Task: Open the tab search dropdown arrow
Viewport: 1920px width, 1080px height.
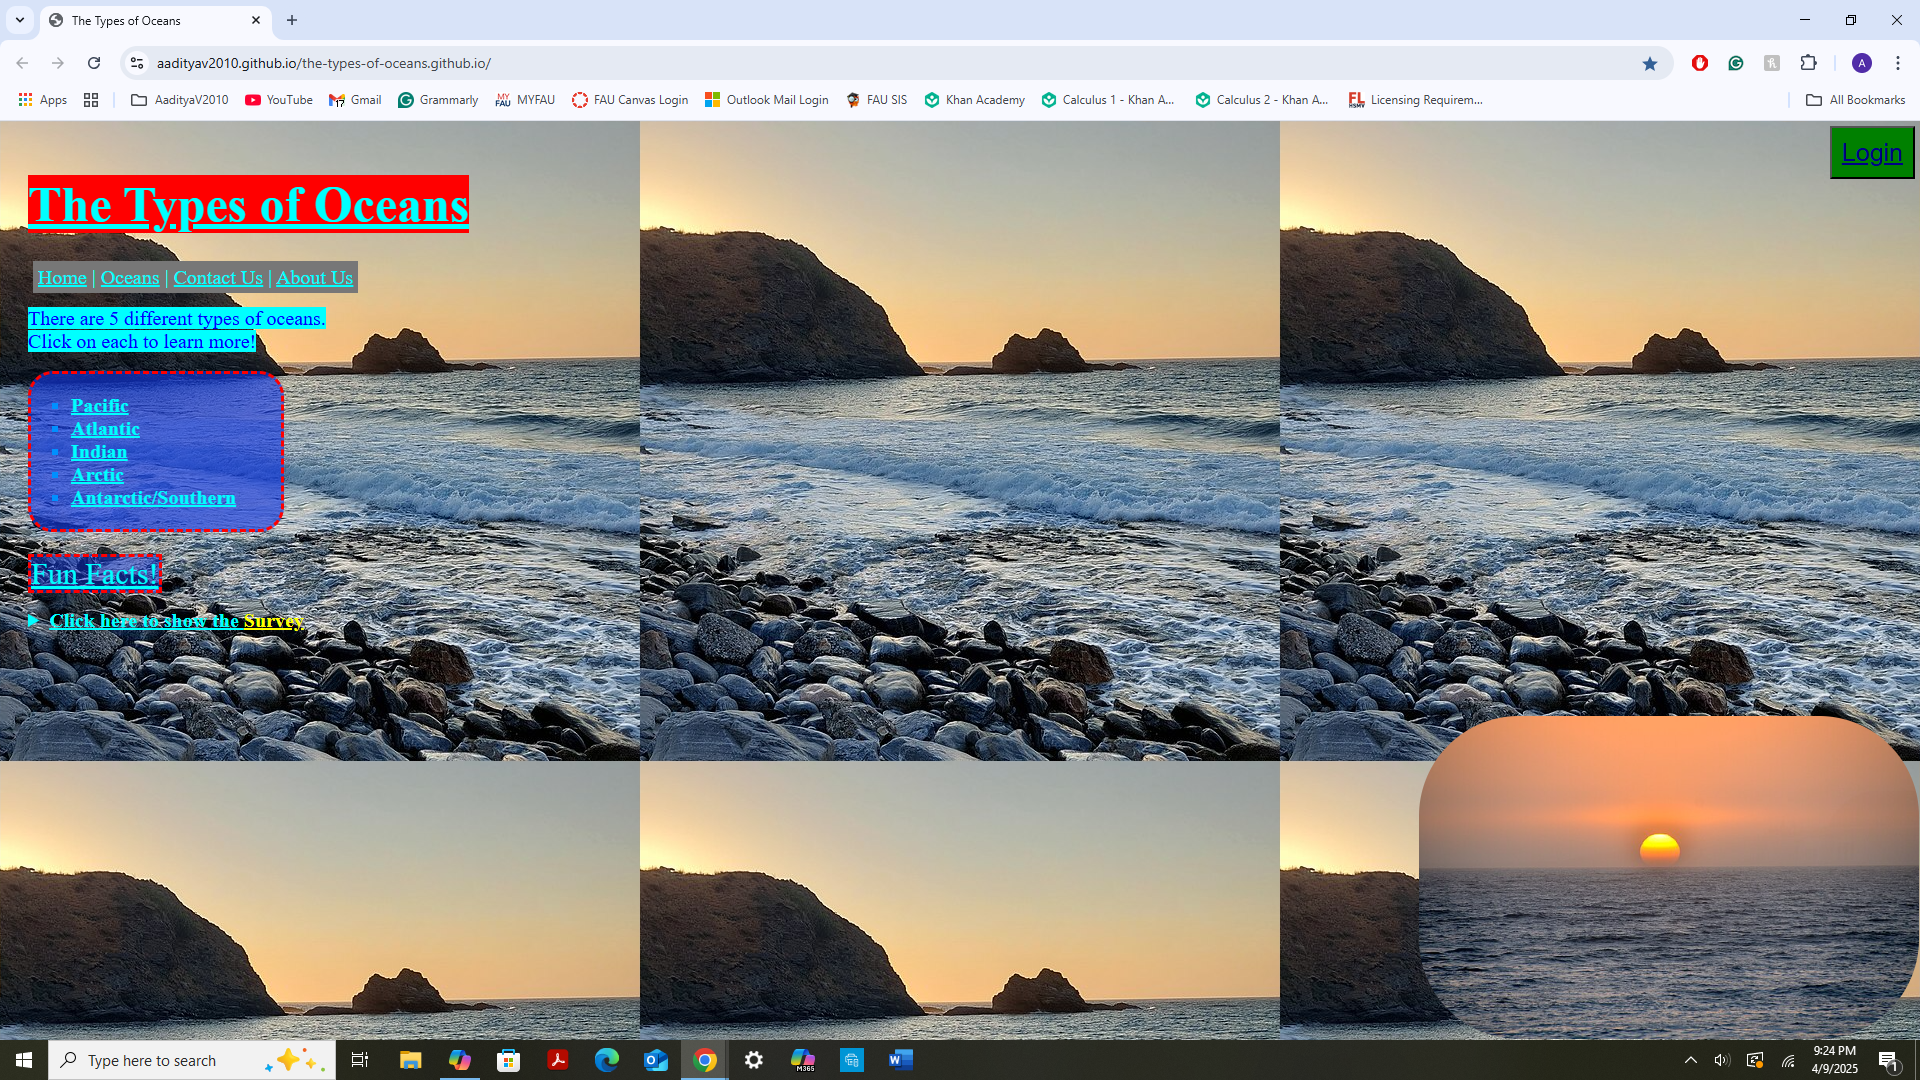Action: click(20, 20)
